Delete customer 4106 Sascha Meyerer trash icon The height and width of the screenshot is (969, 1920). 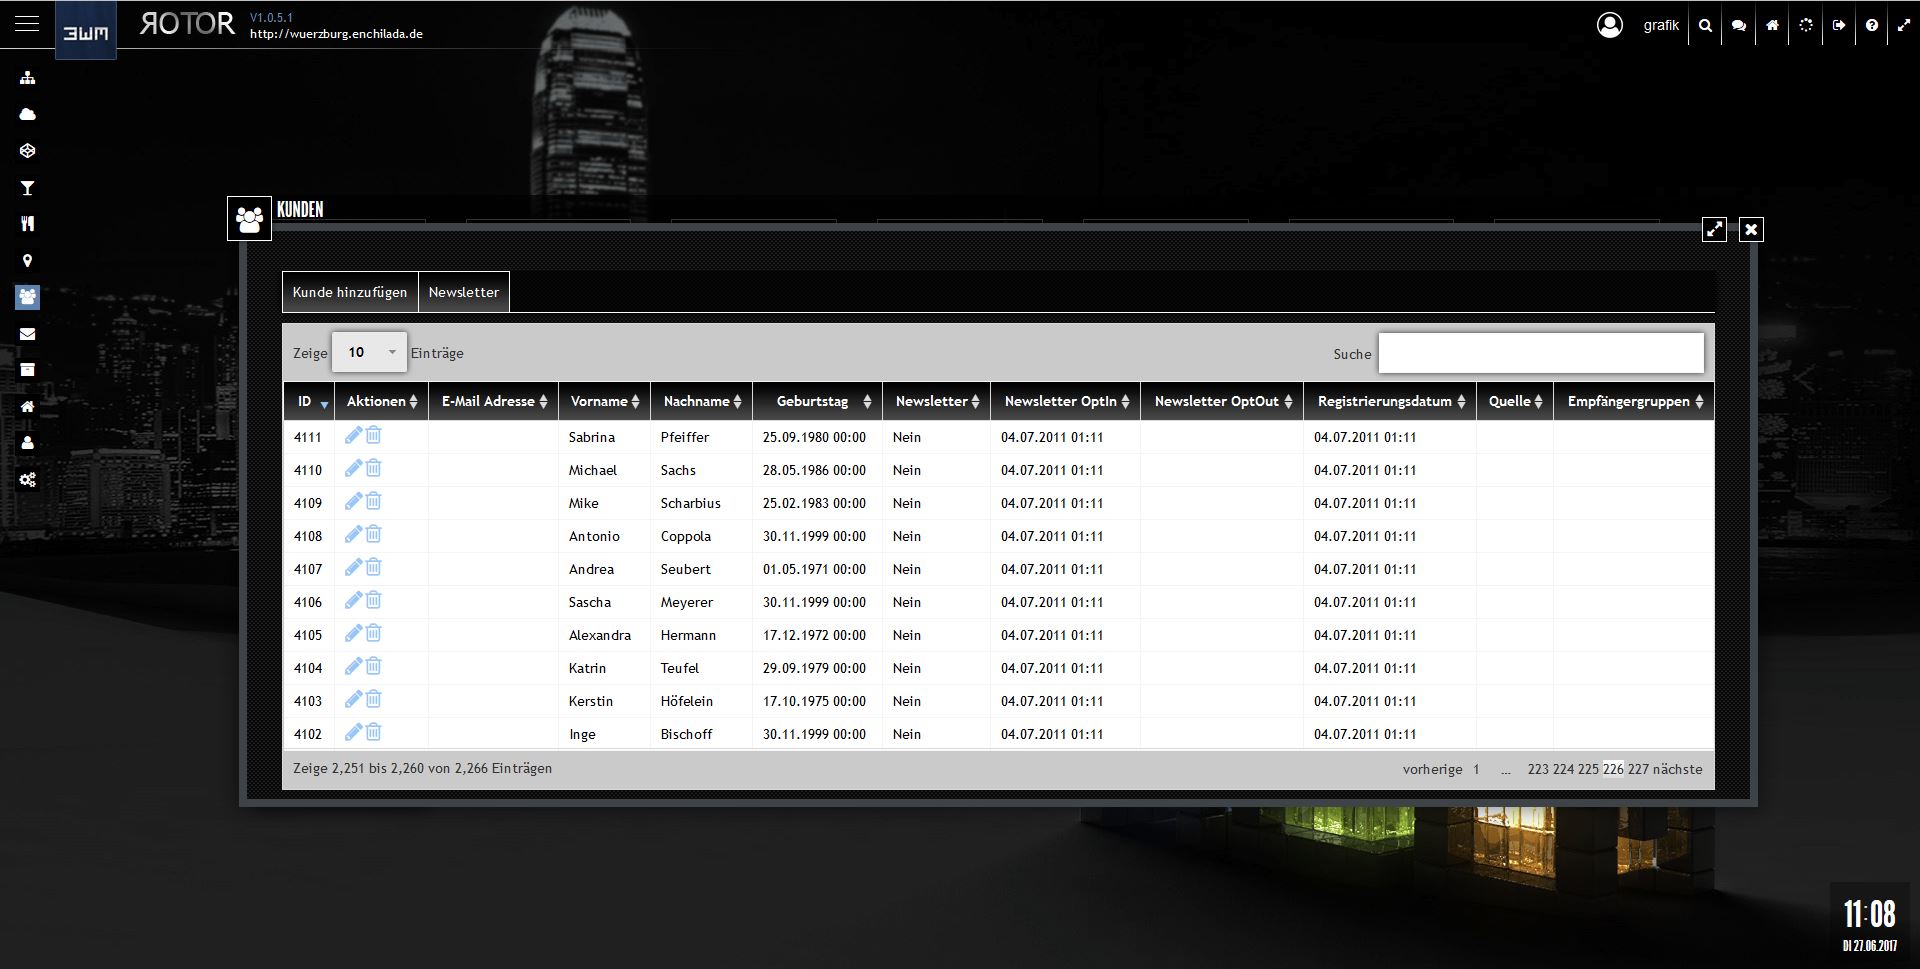coord(373,600)
